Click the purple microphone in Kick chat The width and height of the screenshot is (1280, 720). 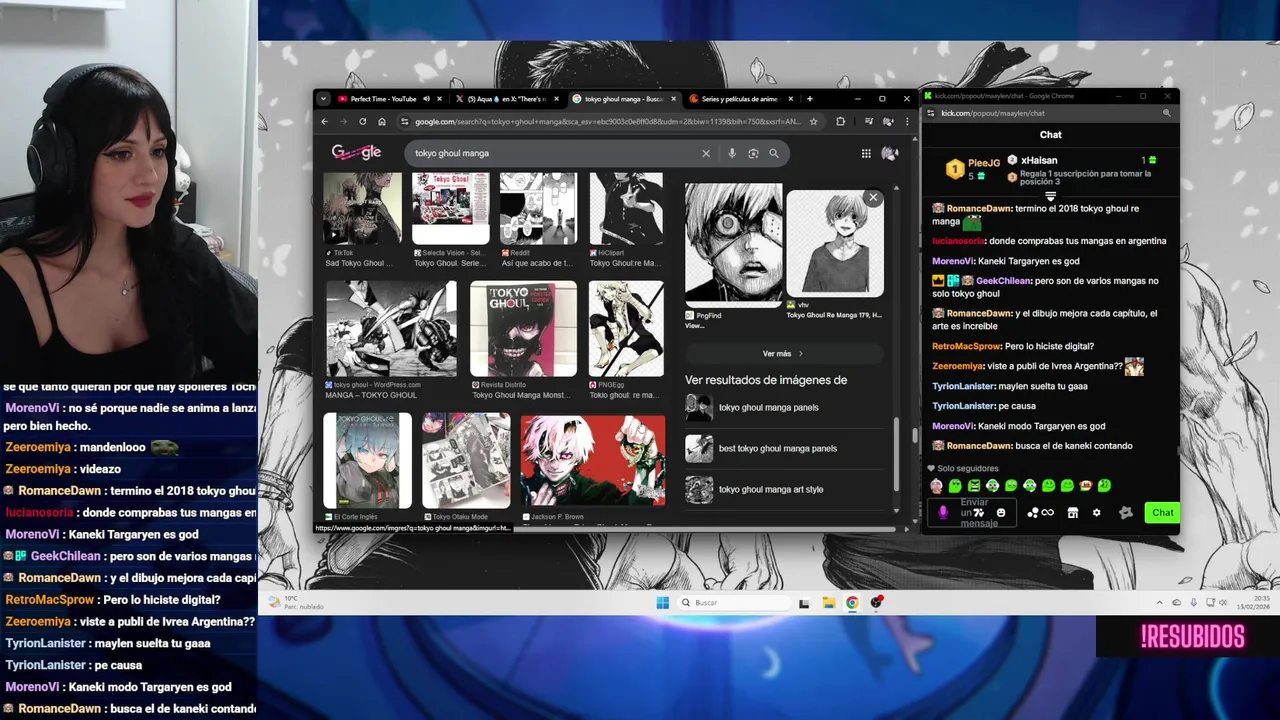[942, 513]
